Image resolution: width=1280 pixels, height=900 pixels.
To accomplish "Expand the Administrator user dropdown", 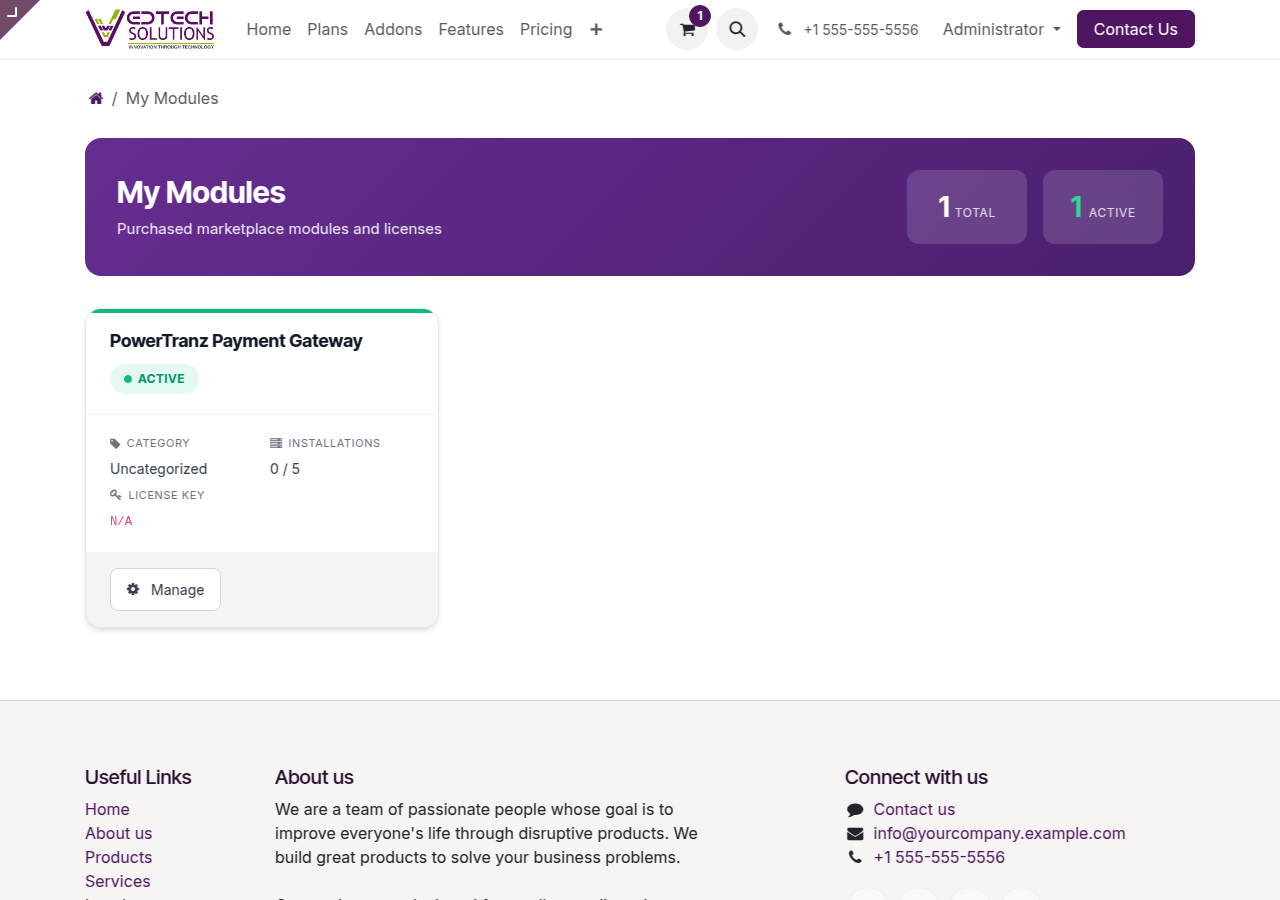I will pyautogui.click(x=1001, y=30).
